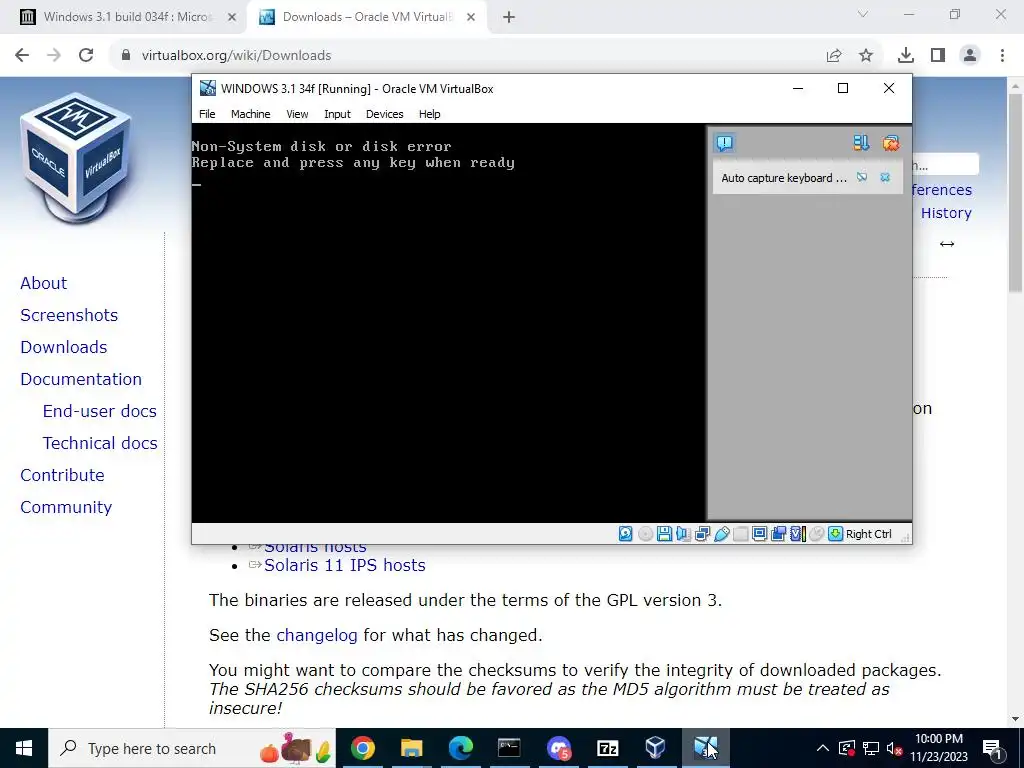Screen dimensions: 1024x768
Task: Open the Technical docs link
Action: click(100, 443)
